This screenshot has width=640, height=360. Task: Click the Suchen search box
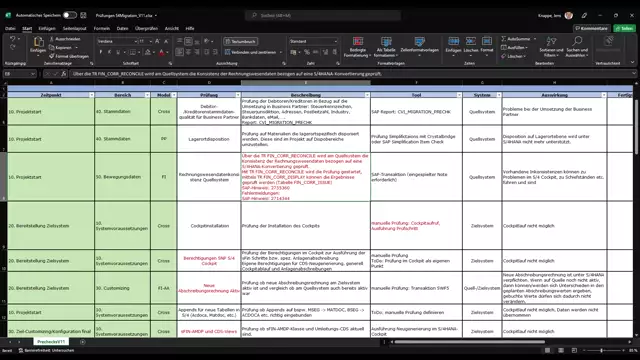(x=323, y=15)
